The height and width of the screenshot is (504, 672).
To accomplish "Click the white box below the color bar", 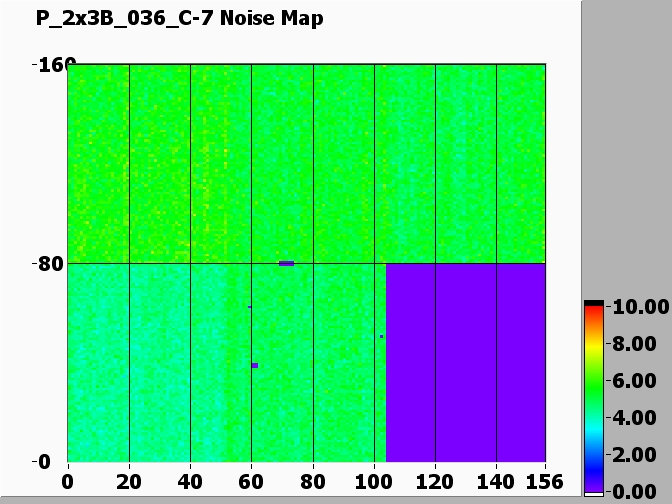I will point(594,494).
